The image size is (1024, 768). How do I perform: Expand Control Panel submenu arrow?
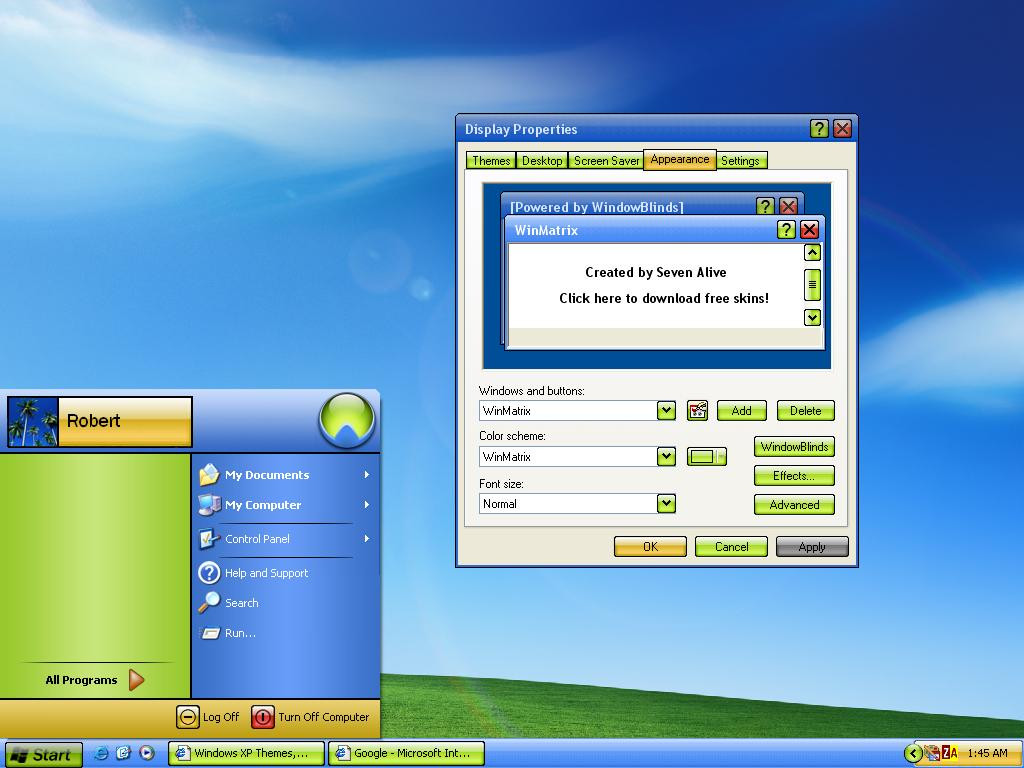(367, 539)
